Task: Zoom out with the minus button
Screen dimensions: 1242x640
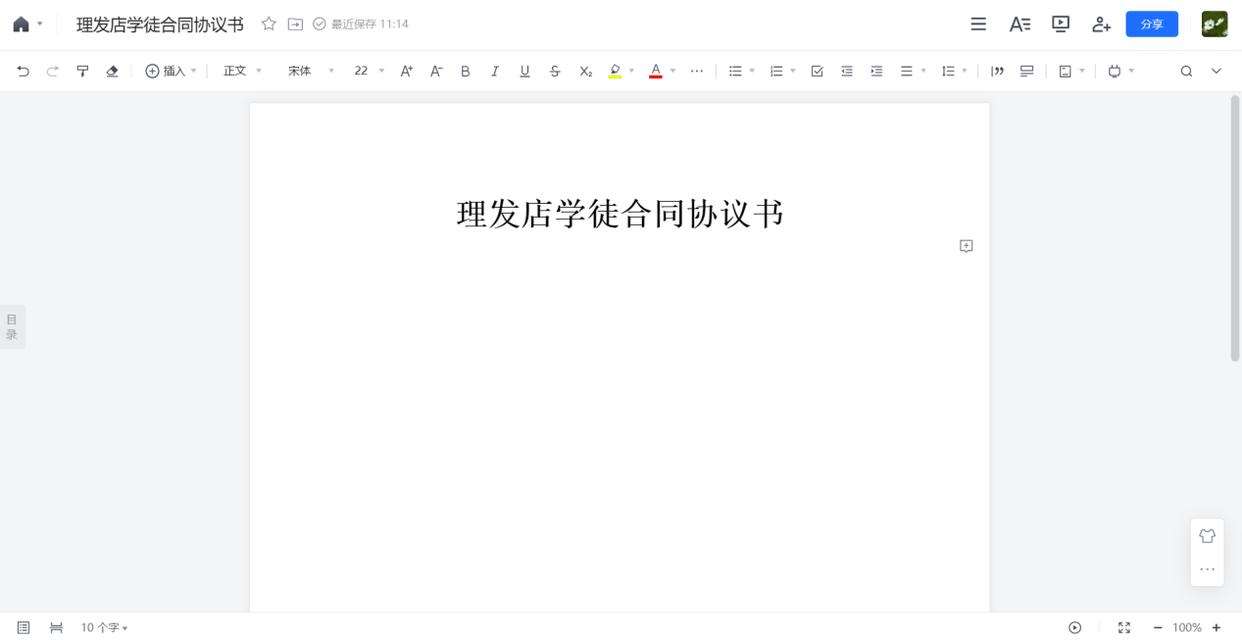Action: (1158, 627)
